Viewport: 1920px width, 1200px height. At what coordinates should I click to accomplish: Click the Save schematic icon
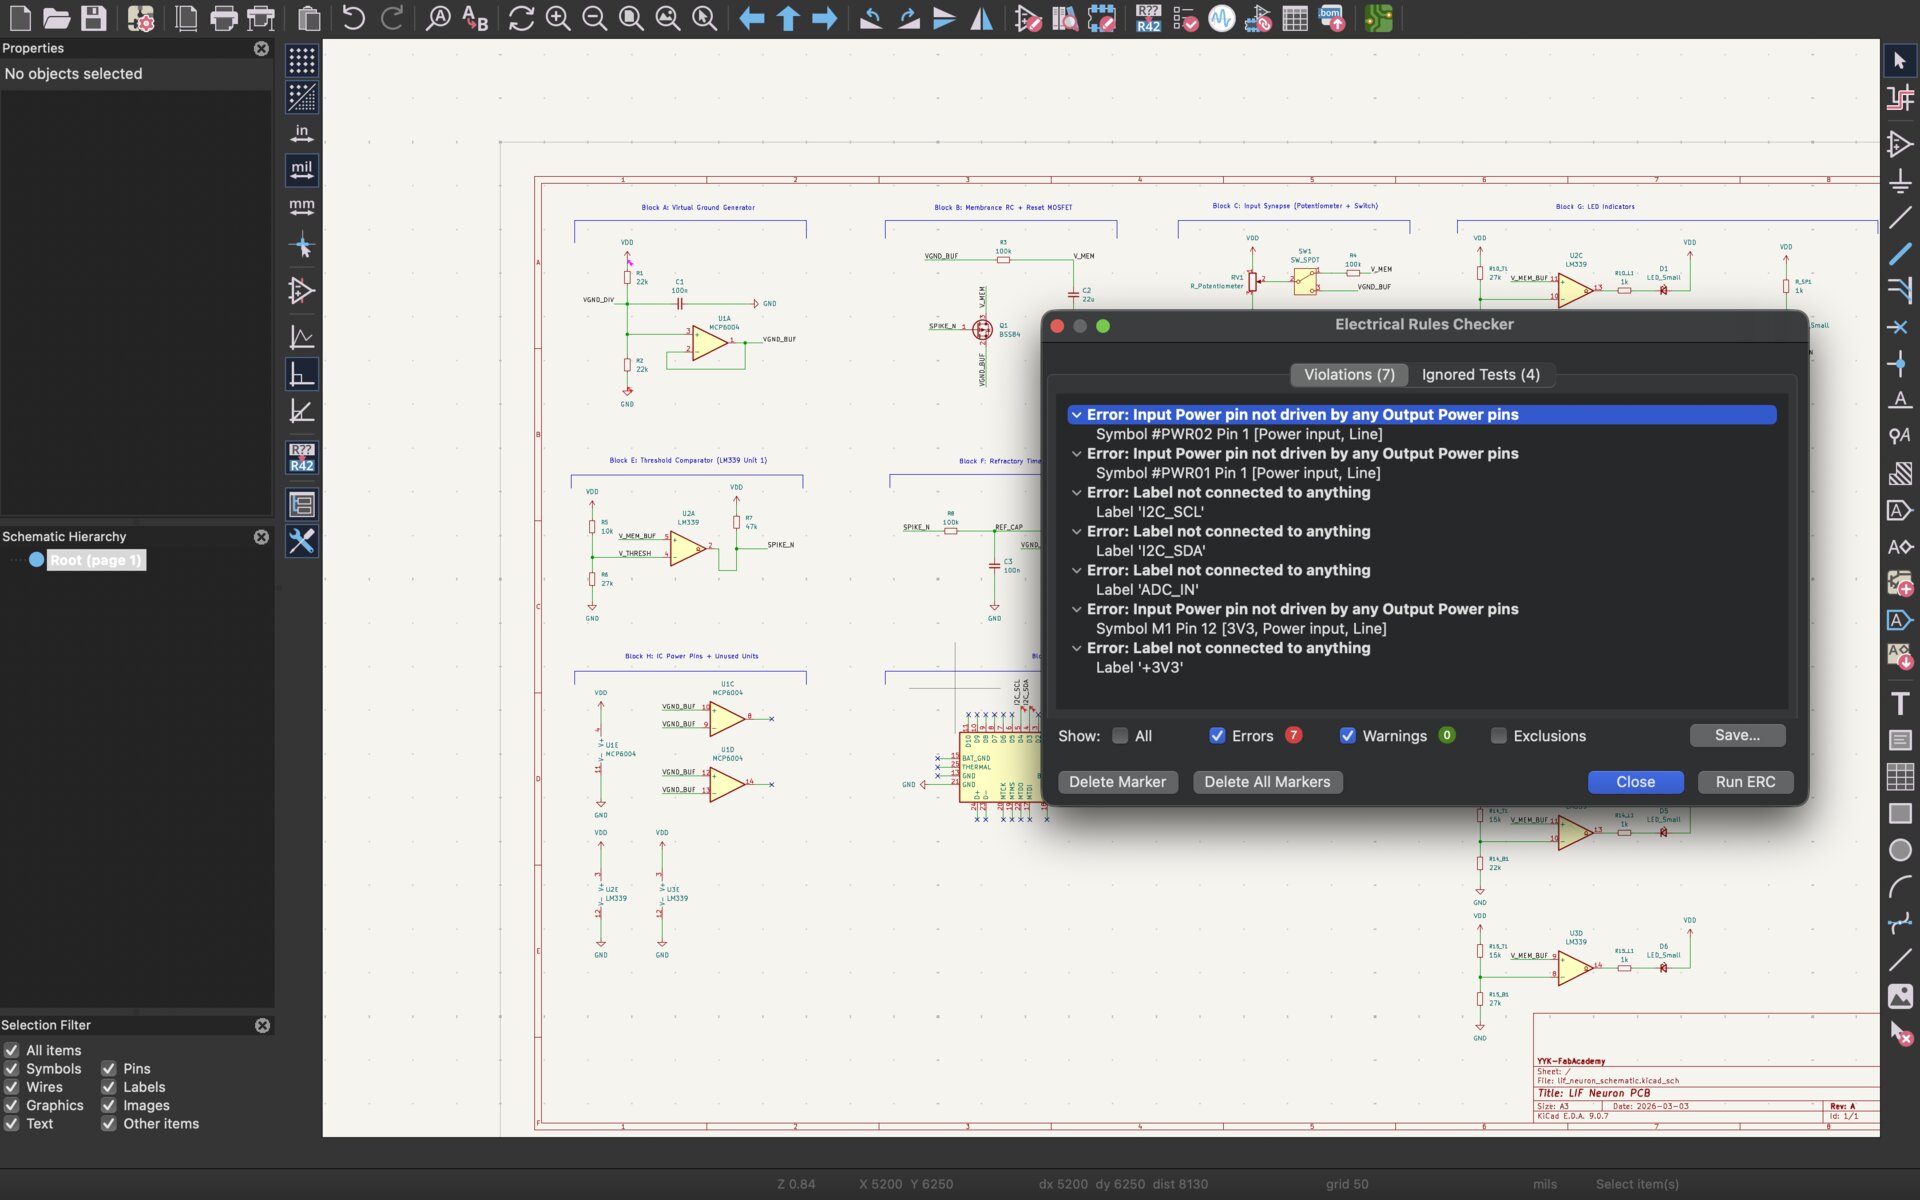click(x=93, y=18)
